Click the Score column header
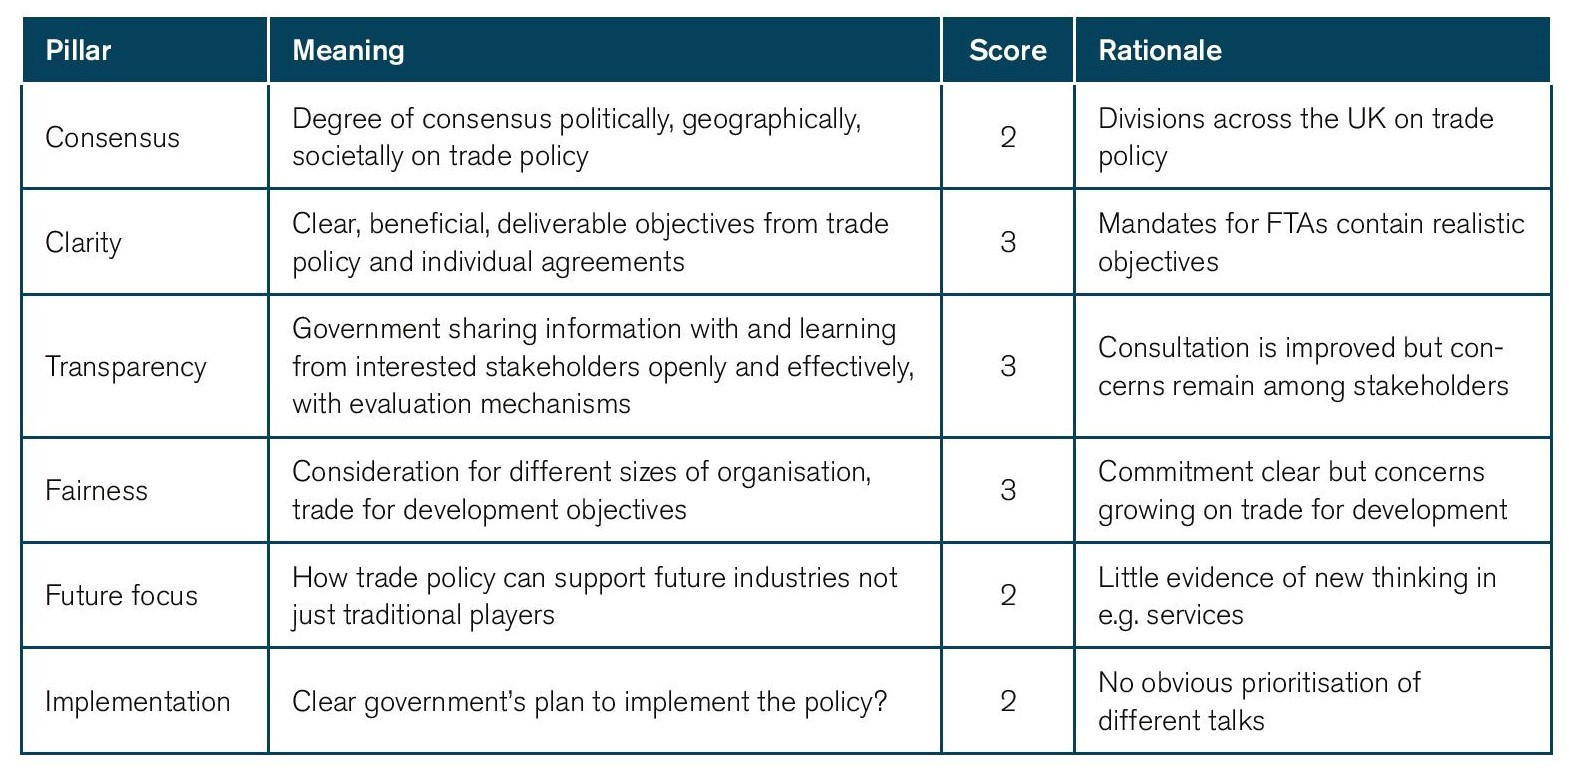 point(1007,50)
